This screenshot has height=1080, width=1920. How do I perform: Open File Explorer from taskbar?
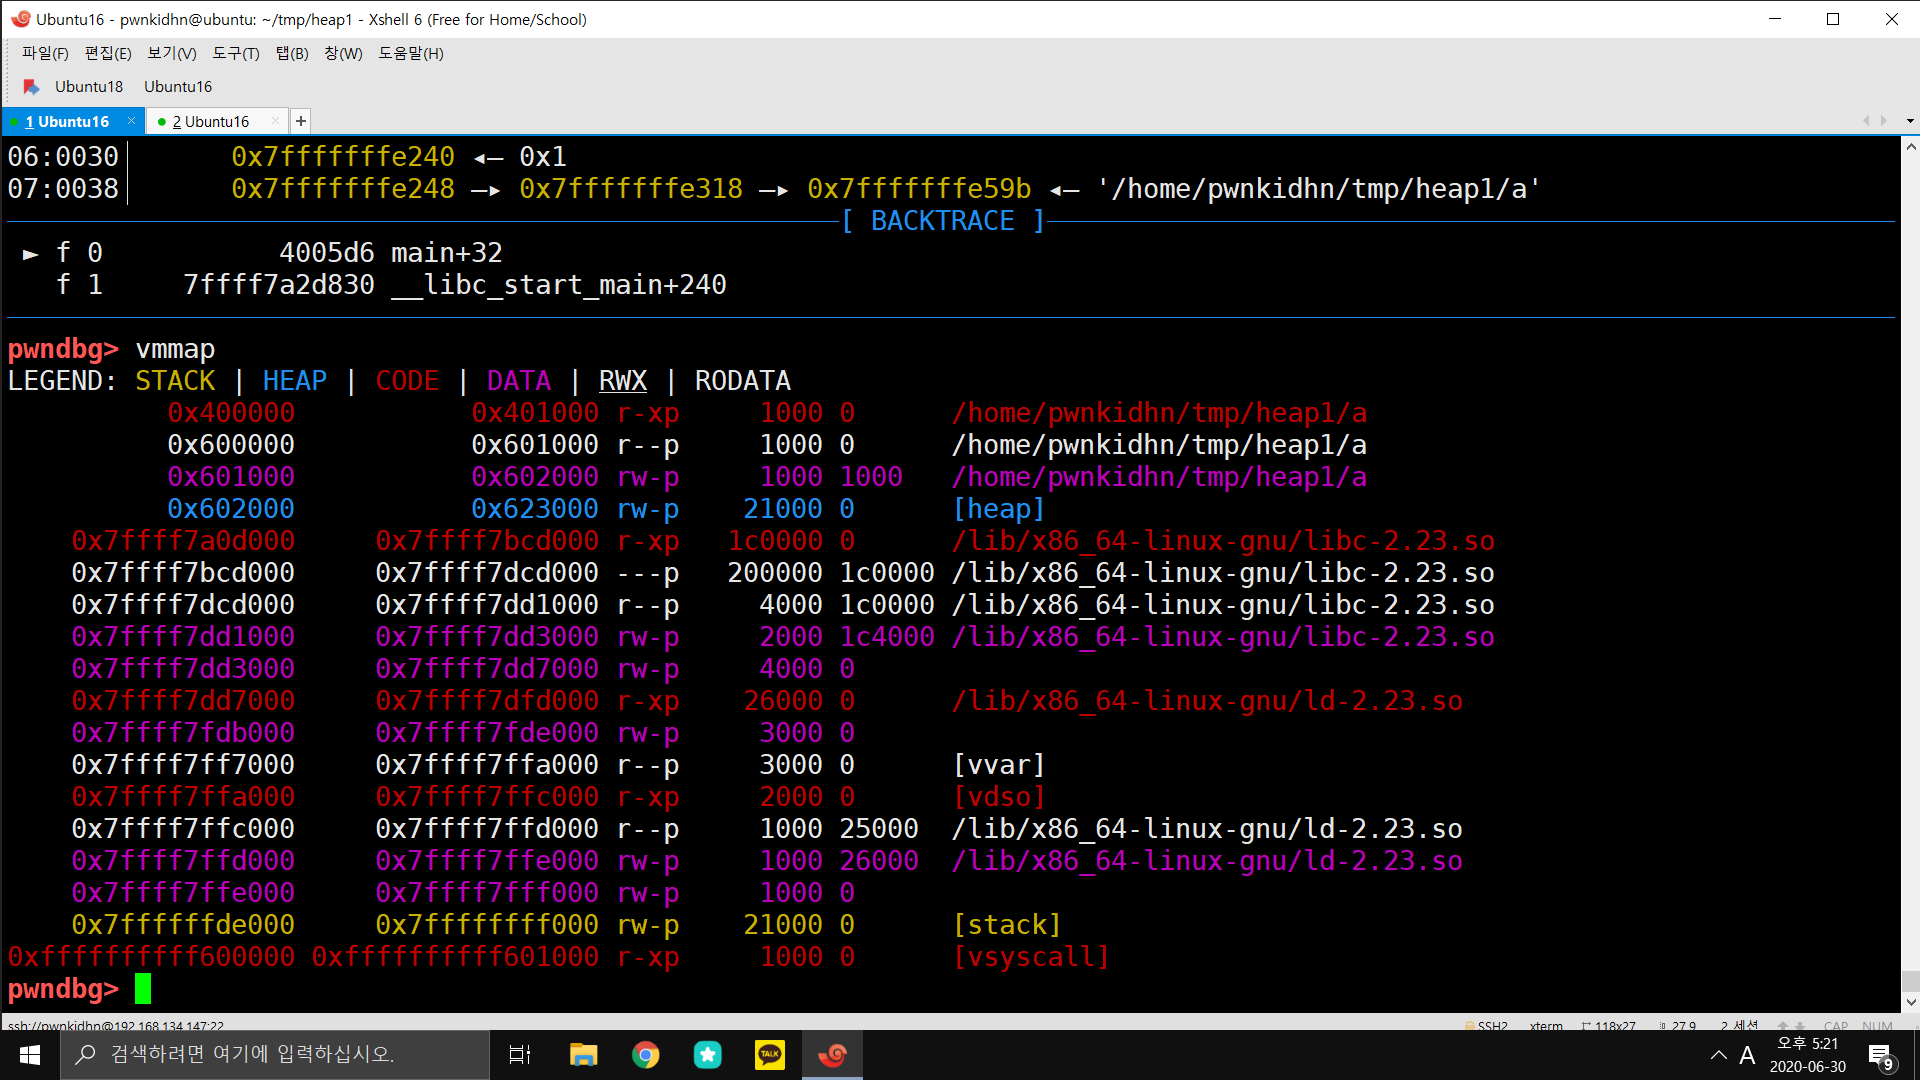[583, 1055]
